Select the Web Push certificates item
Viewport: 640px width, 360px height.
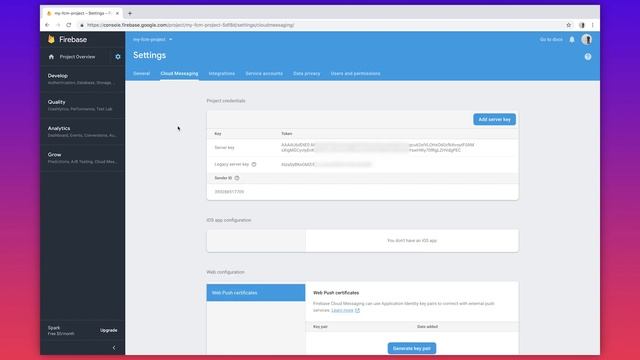pos(256,293)
